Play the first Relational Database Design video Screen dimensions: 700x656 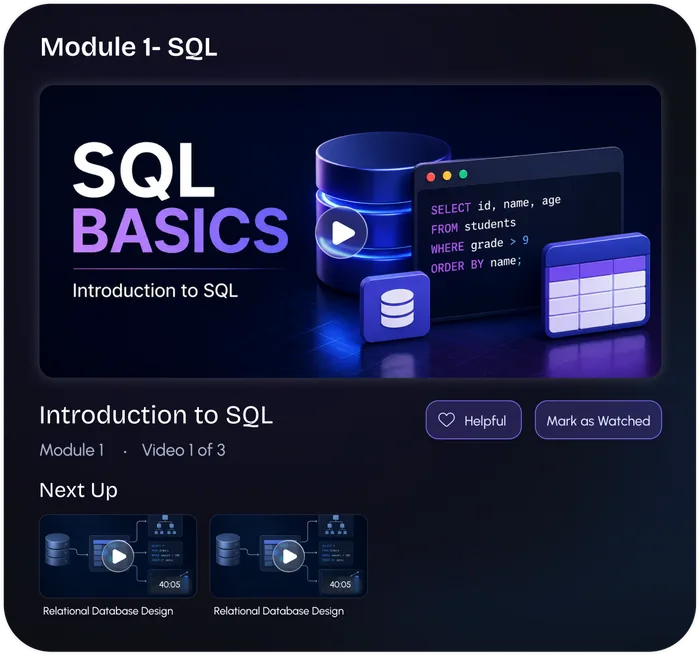coord(118,556)
